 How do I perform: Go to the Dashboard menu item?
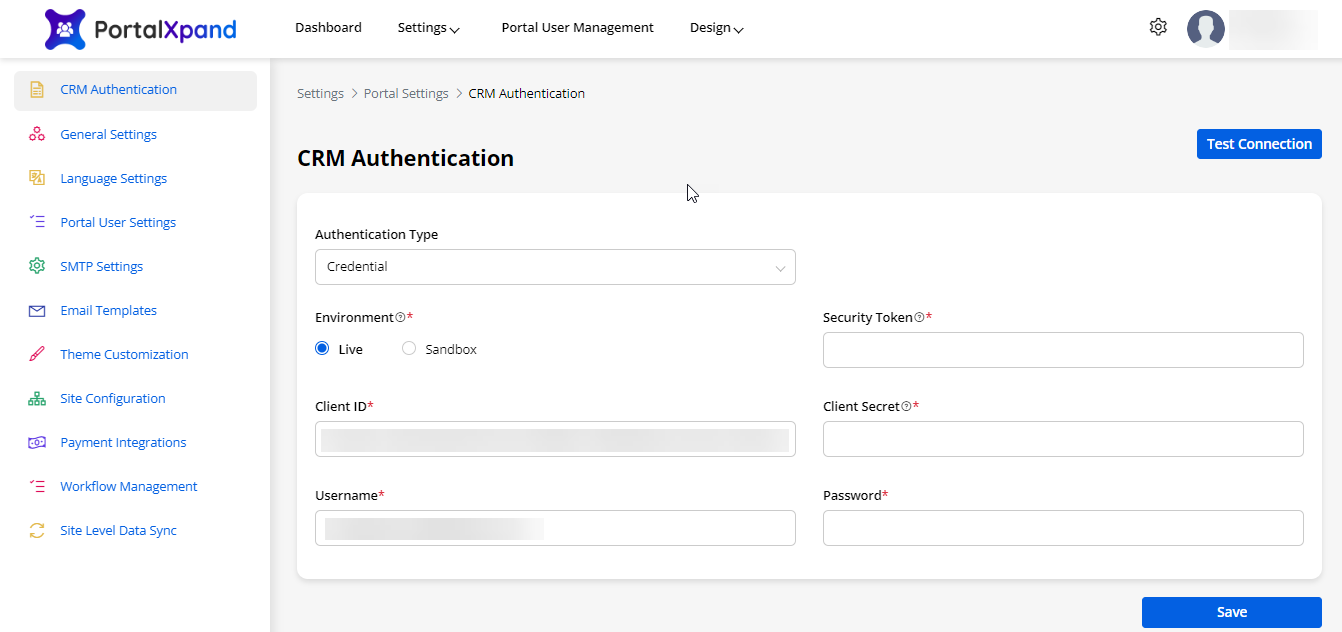(328, 28)
